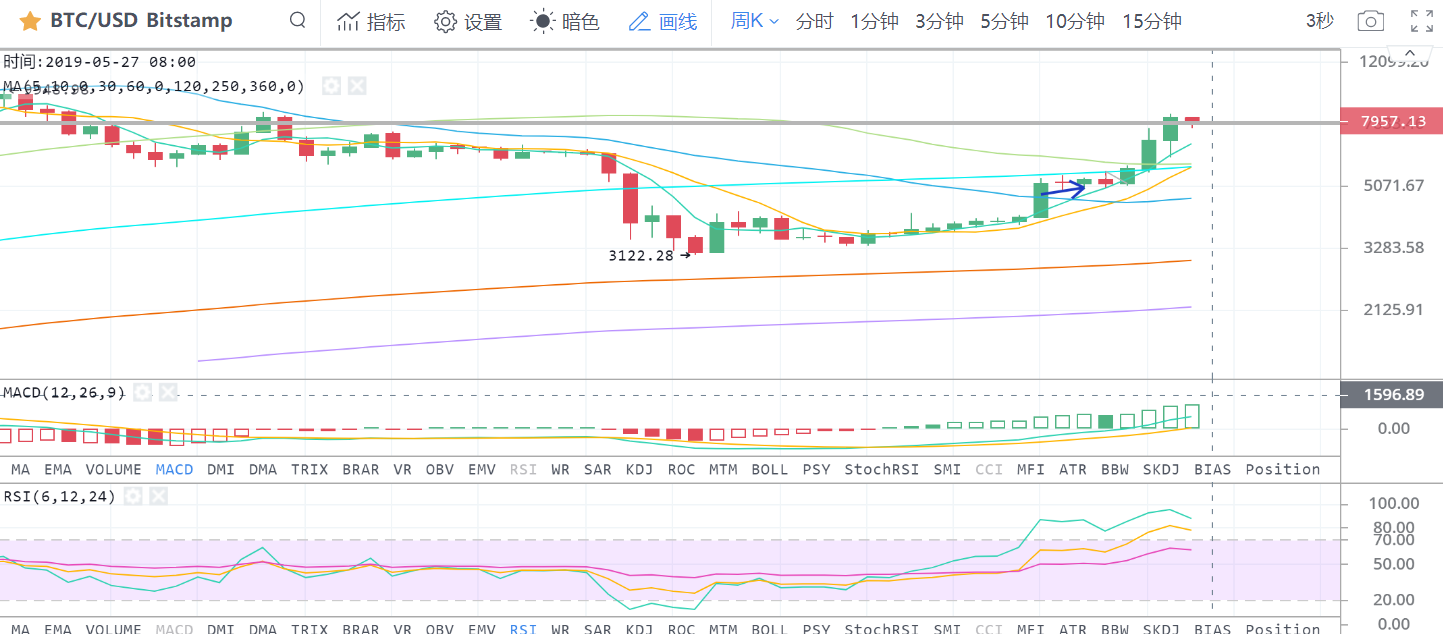The image size is (1443, 634).
Task: Expand the 周K period dropdown
Action: pyautogui.click(x=755, y=21)
